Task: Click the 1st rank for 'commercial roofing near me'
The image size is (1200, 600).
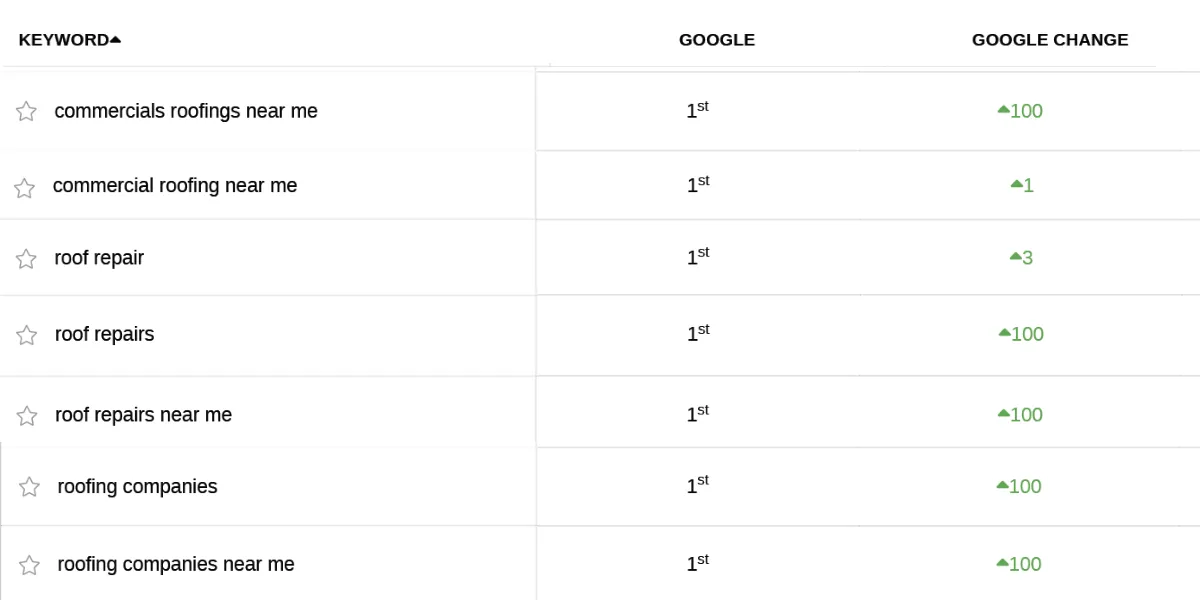Action: (x=697, y=185)
